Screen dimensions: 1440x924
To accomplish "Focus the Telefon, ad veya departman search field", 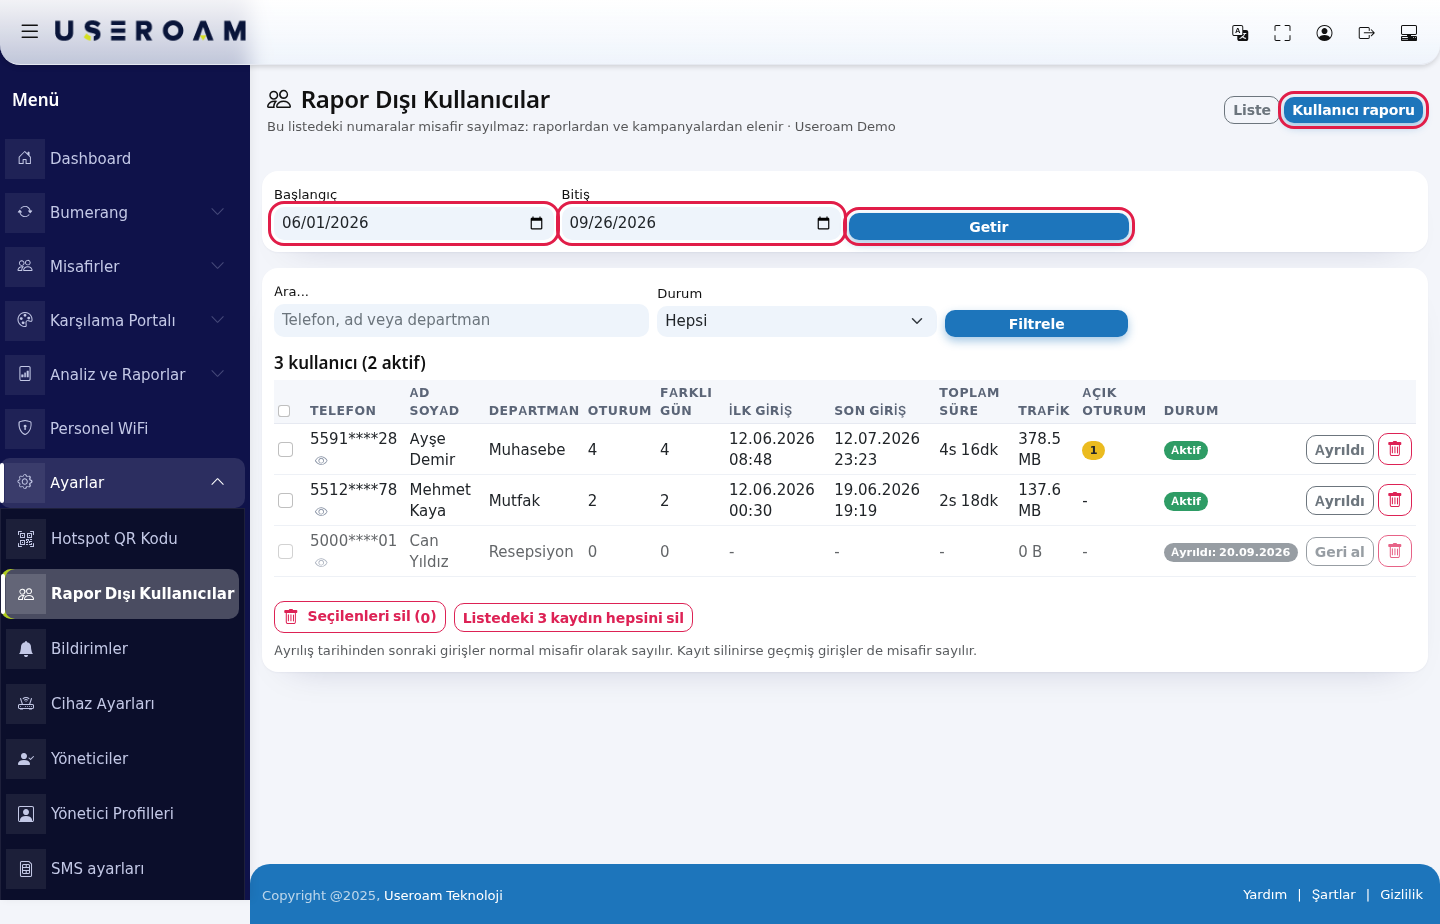I will (461, 320).
